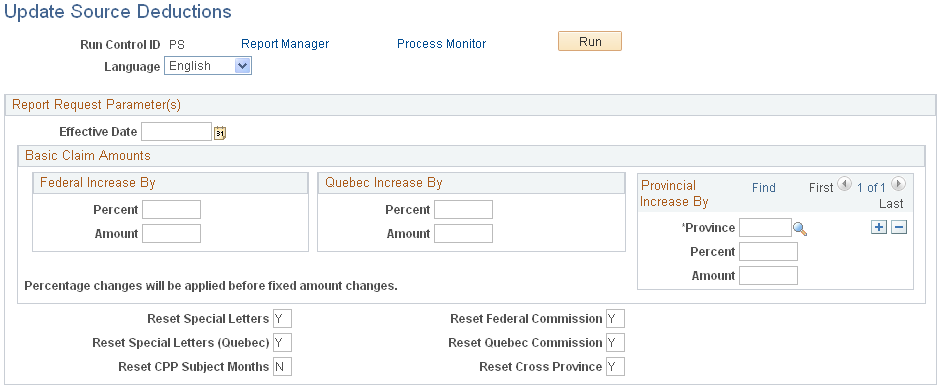The width and height of the screenshot is (940, 388).
Task: Click the 'Update Source Deductions' page title
Action: pos(118,12)
